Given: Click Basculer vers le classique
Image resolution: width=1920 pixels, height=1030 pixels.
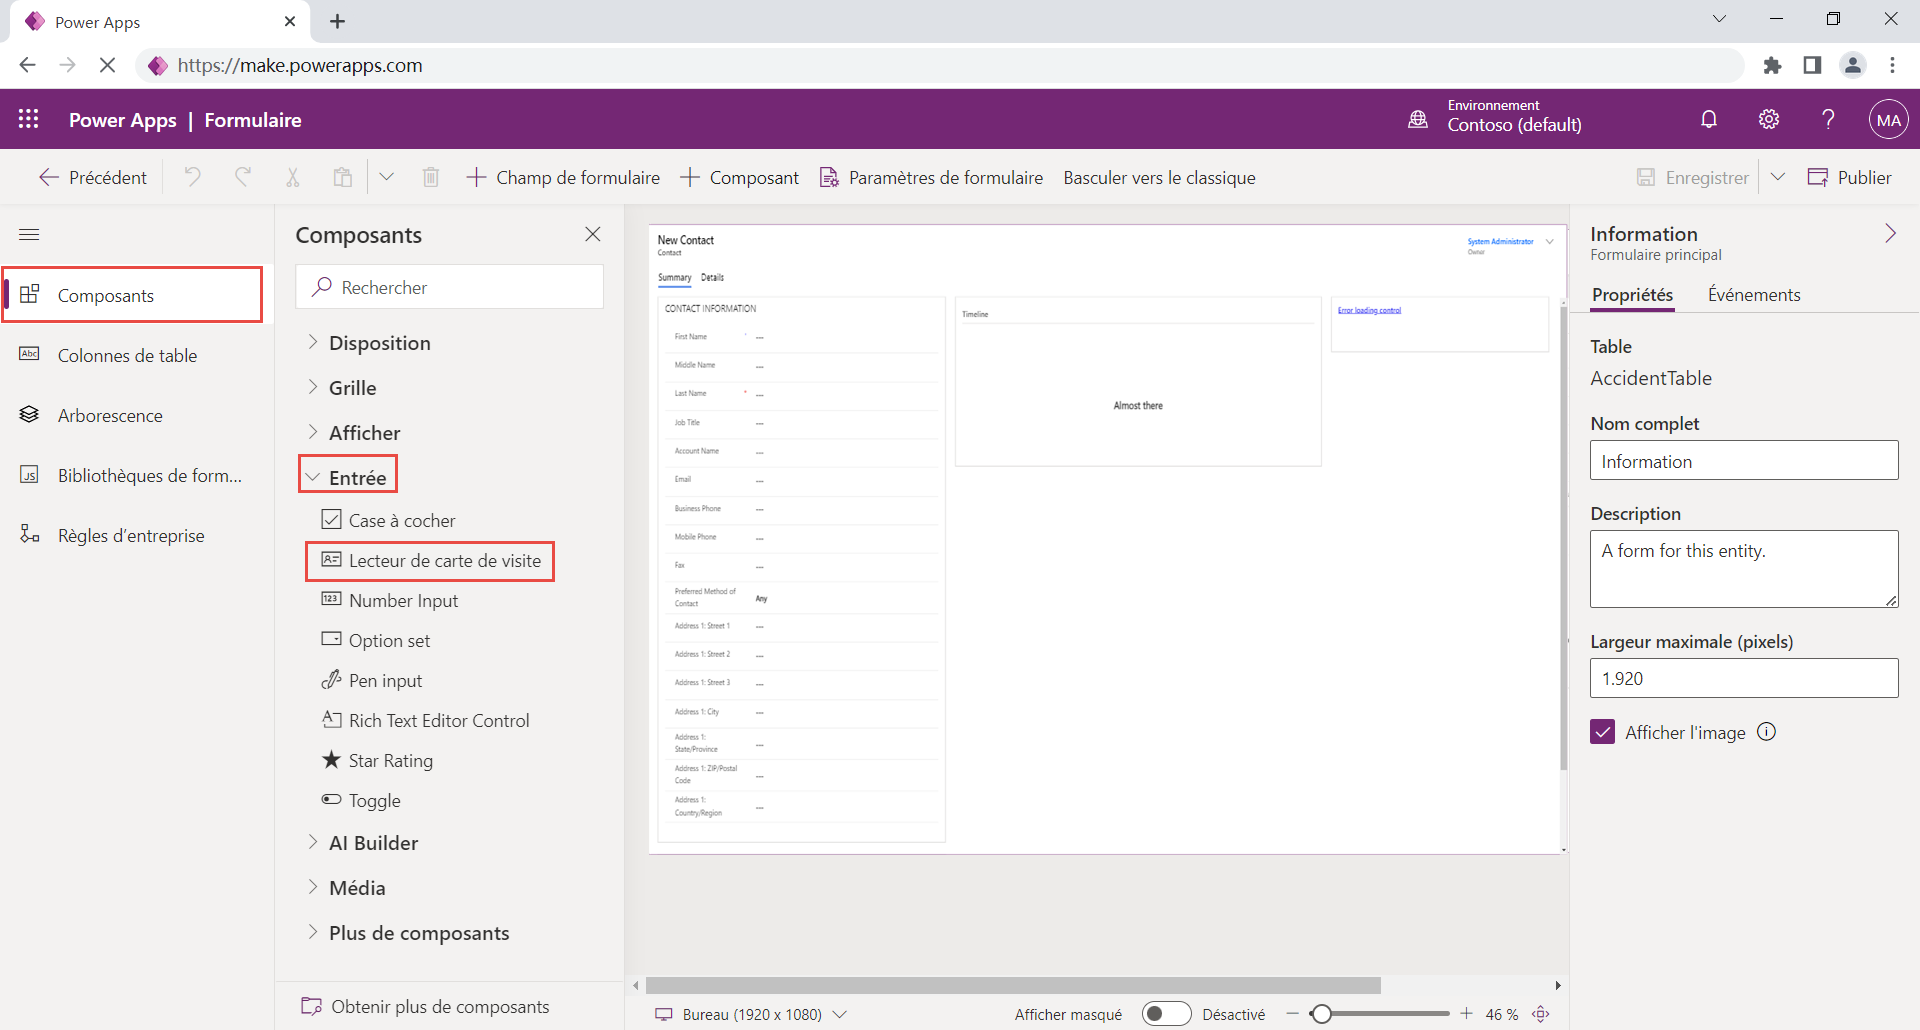Looking at the screenshot, I should [x=1159, y=177].
